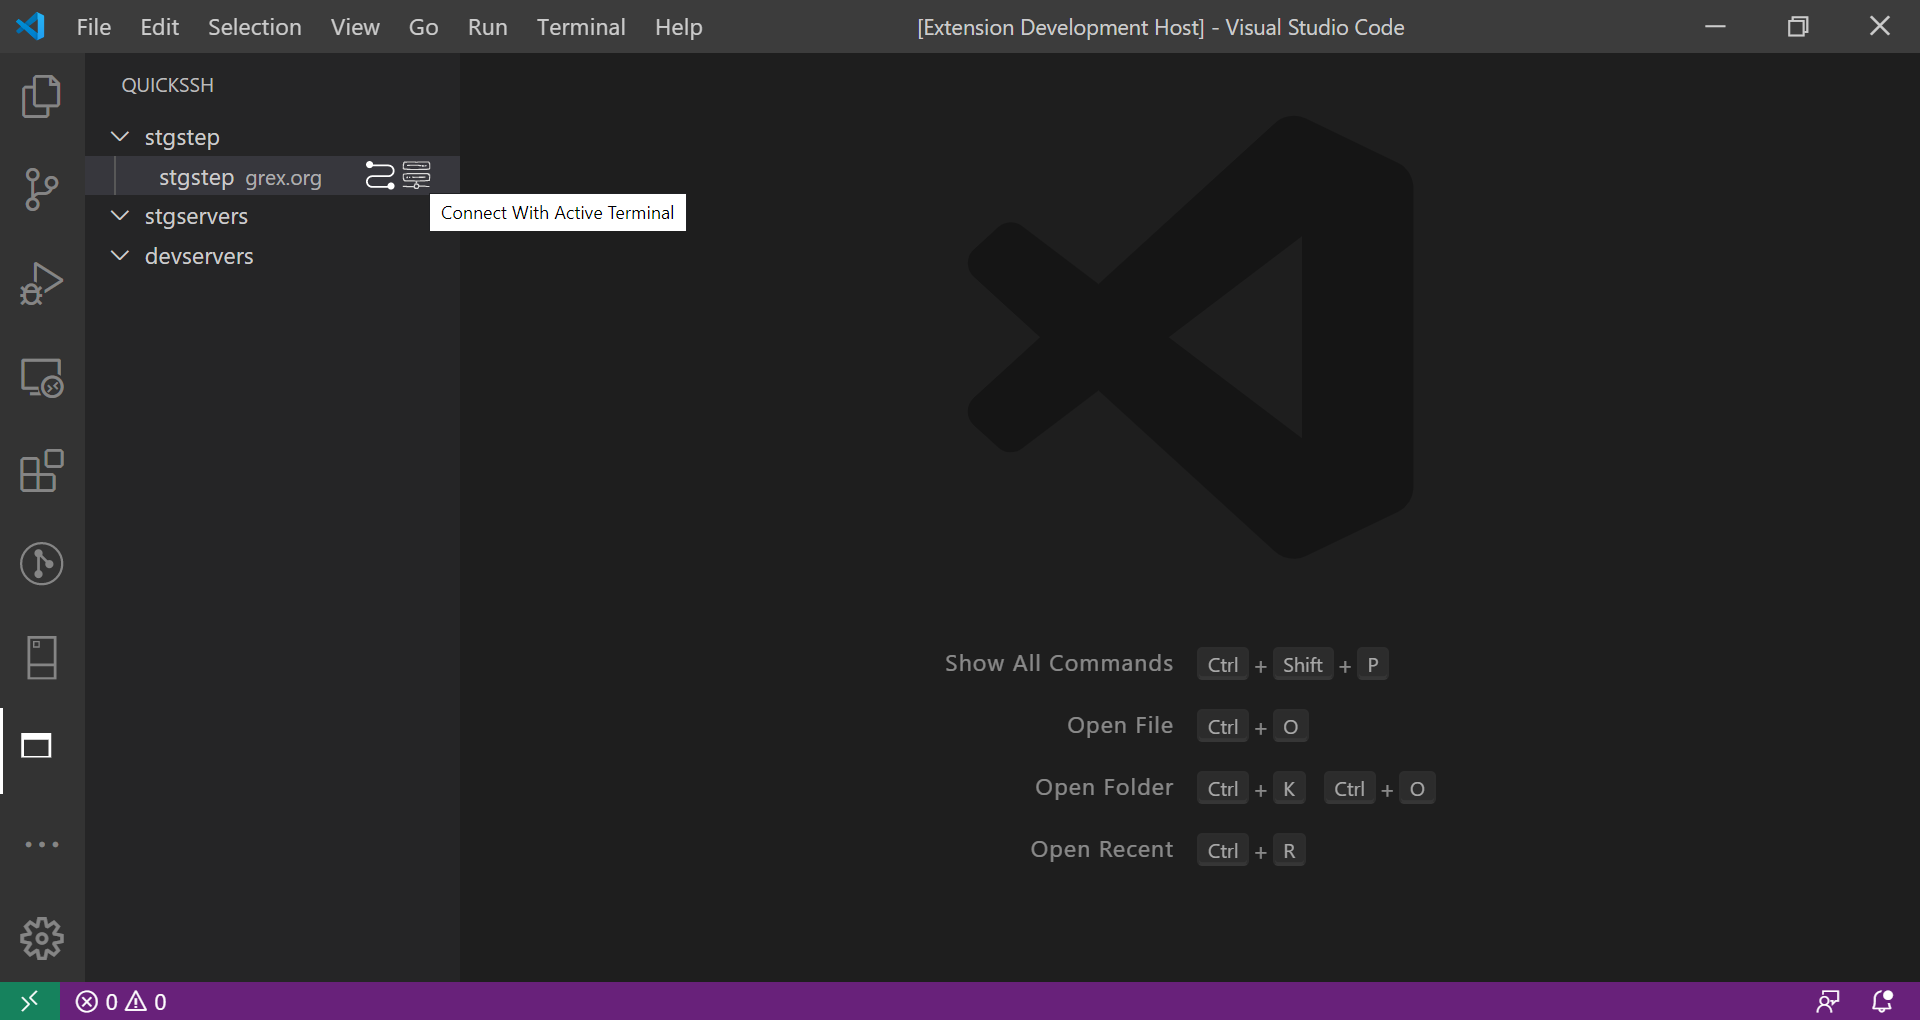The height and width of the screenshot is (1020, 1920).
Task: Click the stgstep group label
Action: pos(182,137)
